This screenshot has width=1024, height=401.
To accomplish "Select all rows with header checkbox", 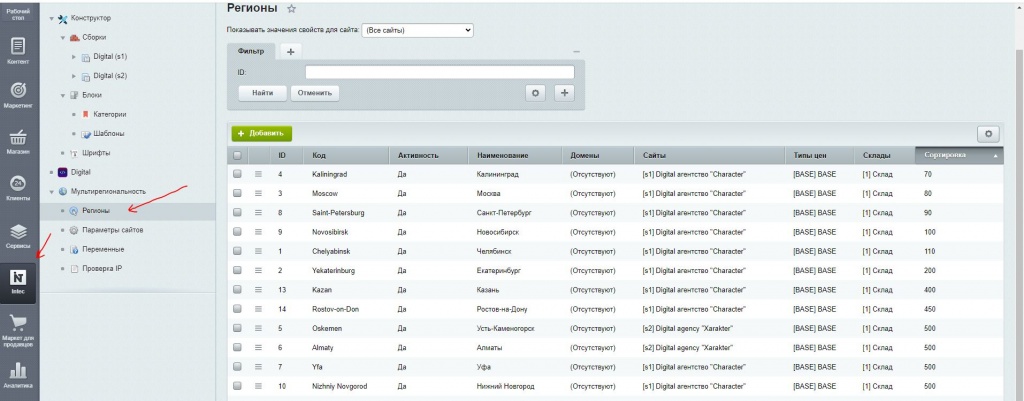I will 237,155.
